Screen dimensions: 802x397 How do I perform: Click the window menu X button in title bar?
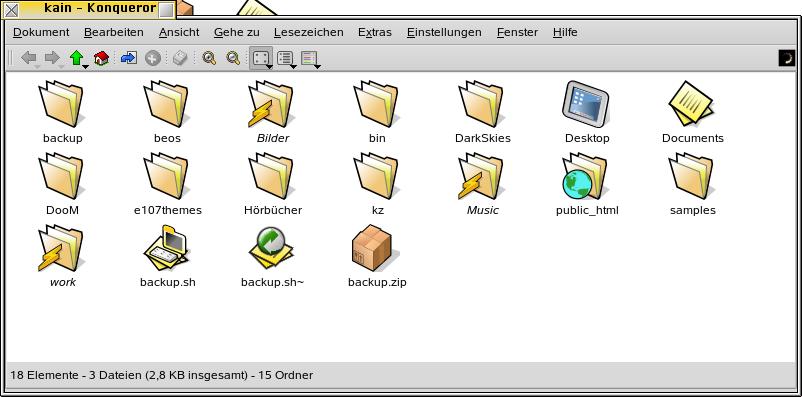pos(11,9)
